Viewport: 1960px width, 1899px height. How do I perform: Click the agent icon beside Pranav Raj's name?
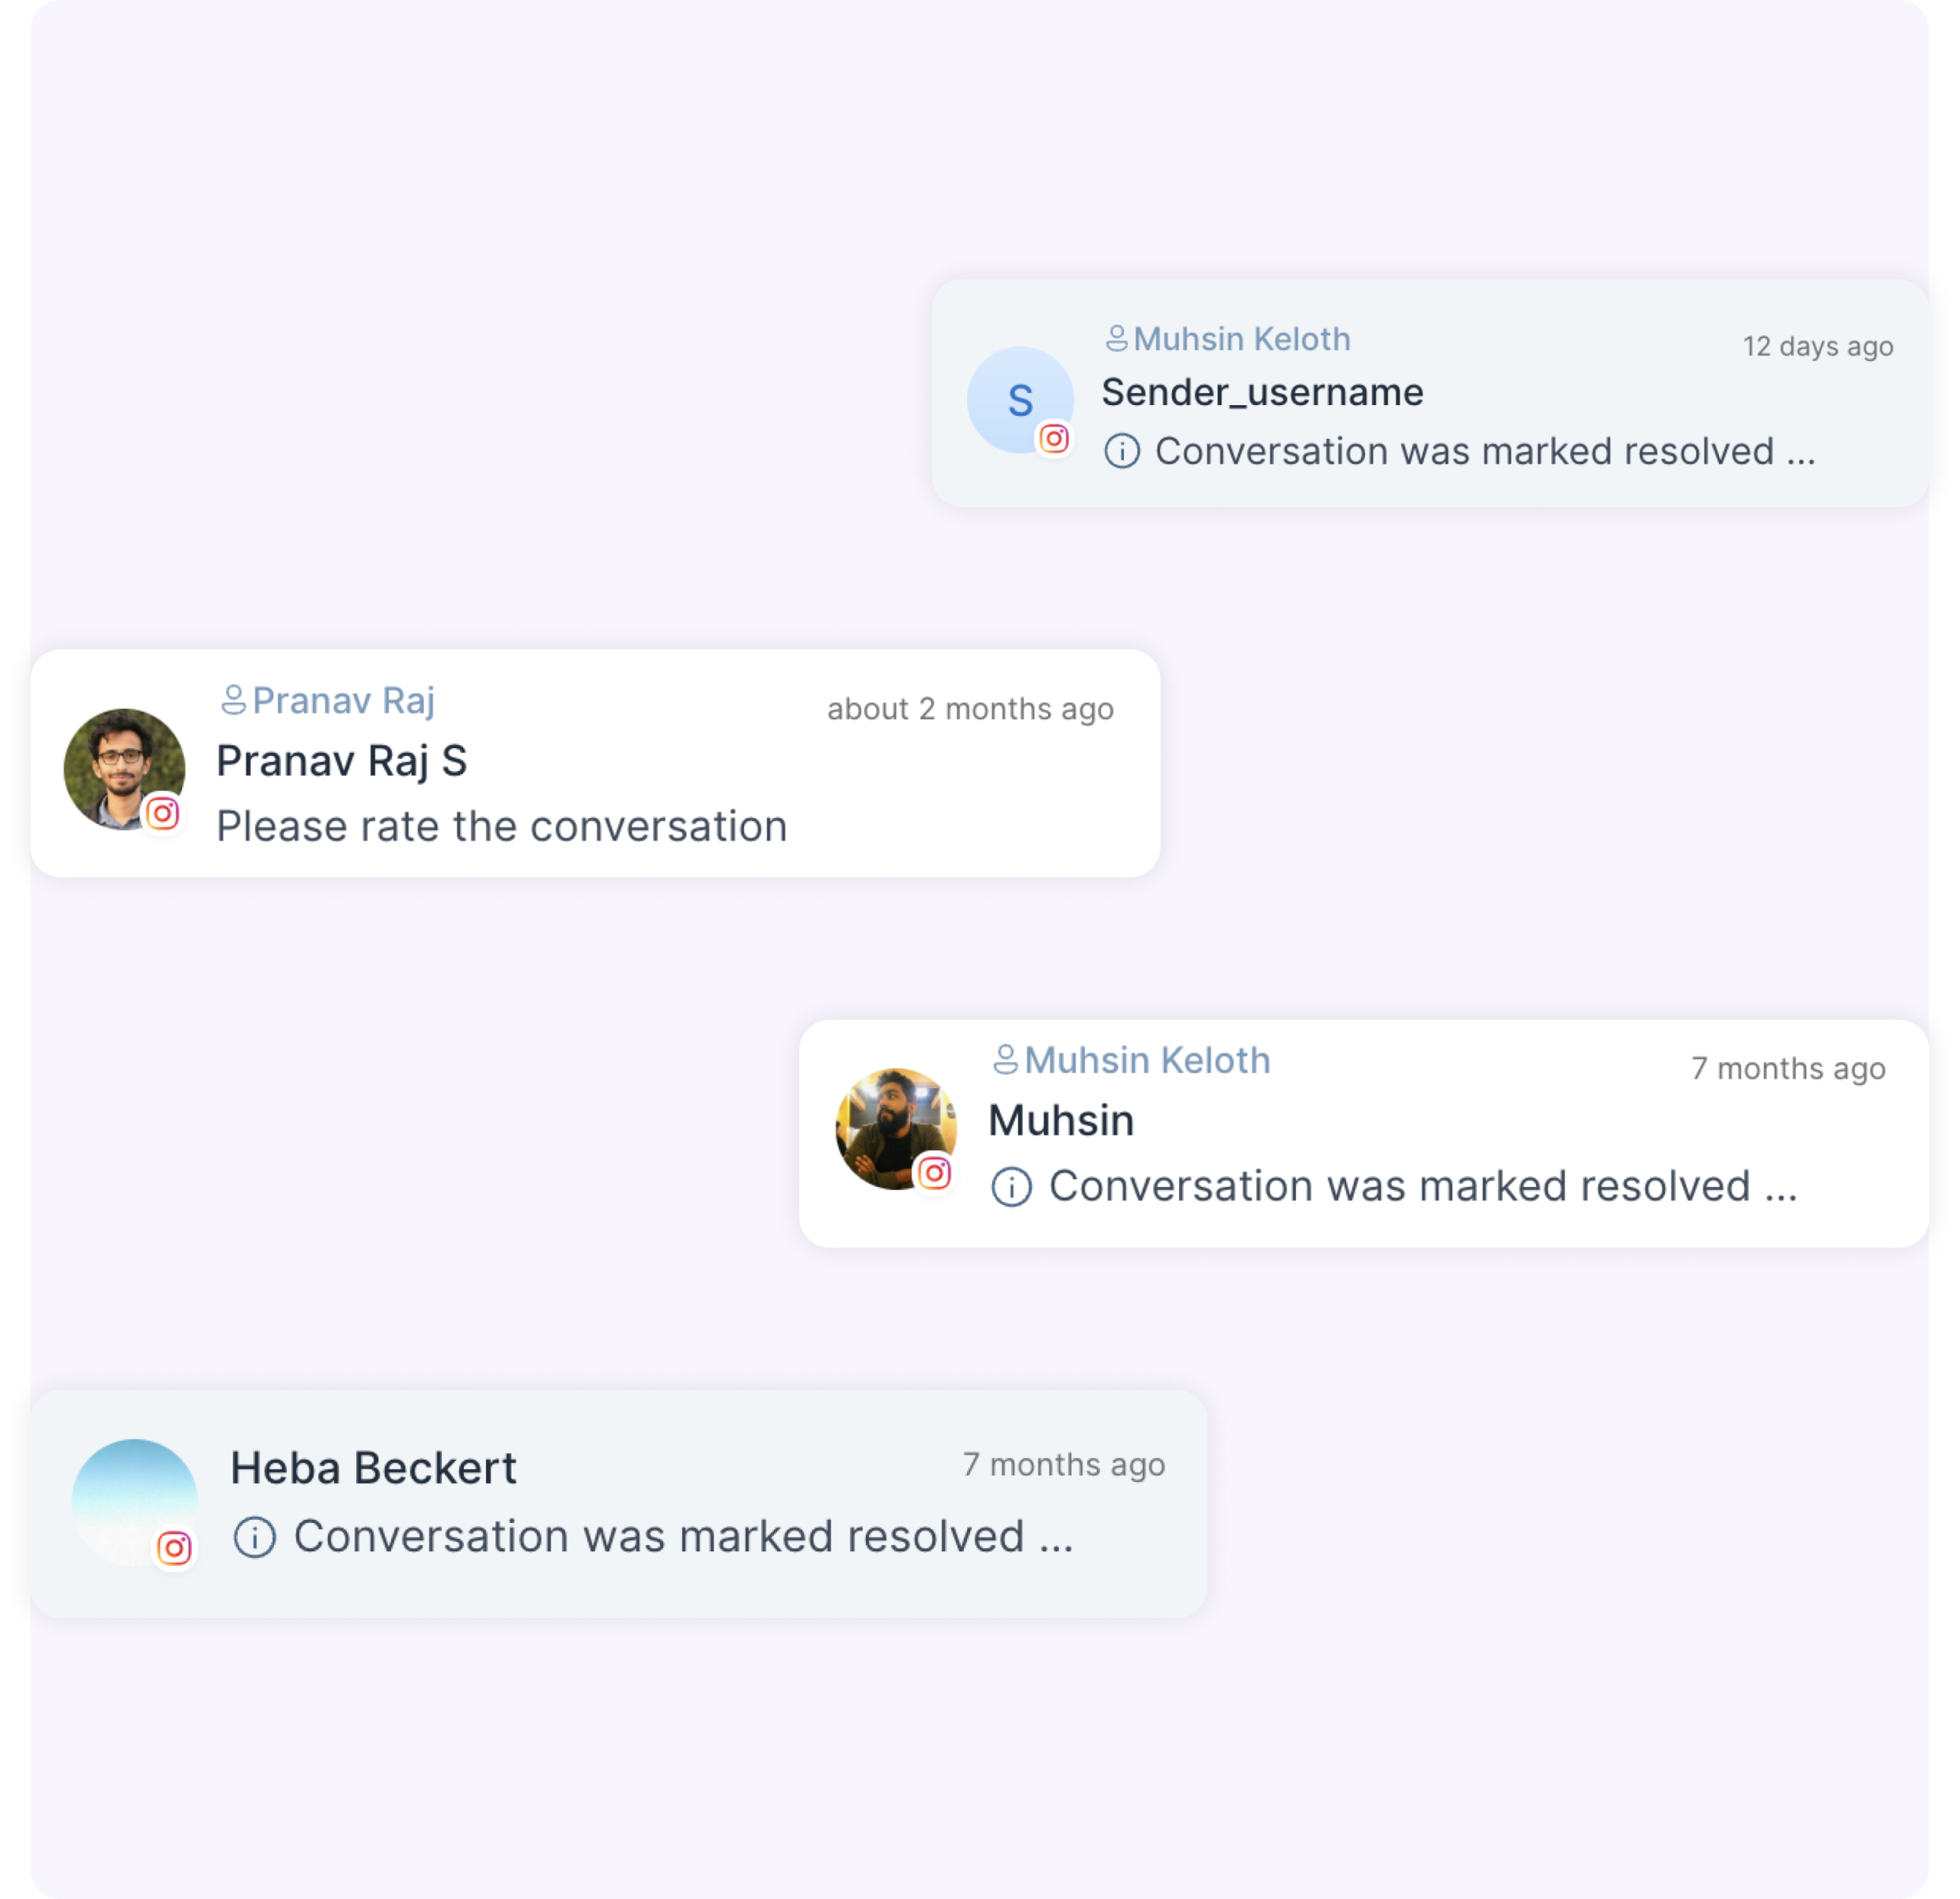click(x=236, y=700)
